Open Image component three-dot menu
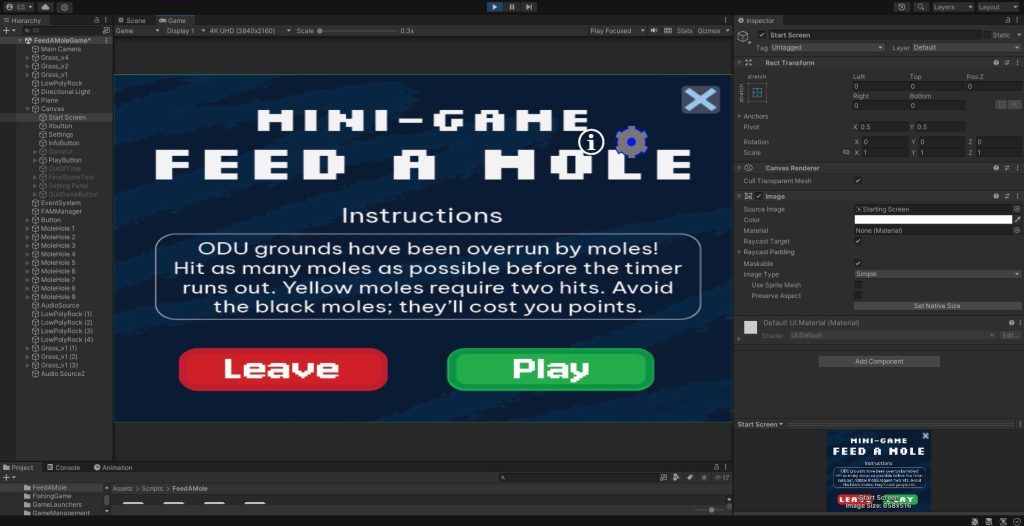The image size is (1024, 526). point(1017,196)
